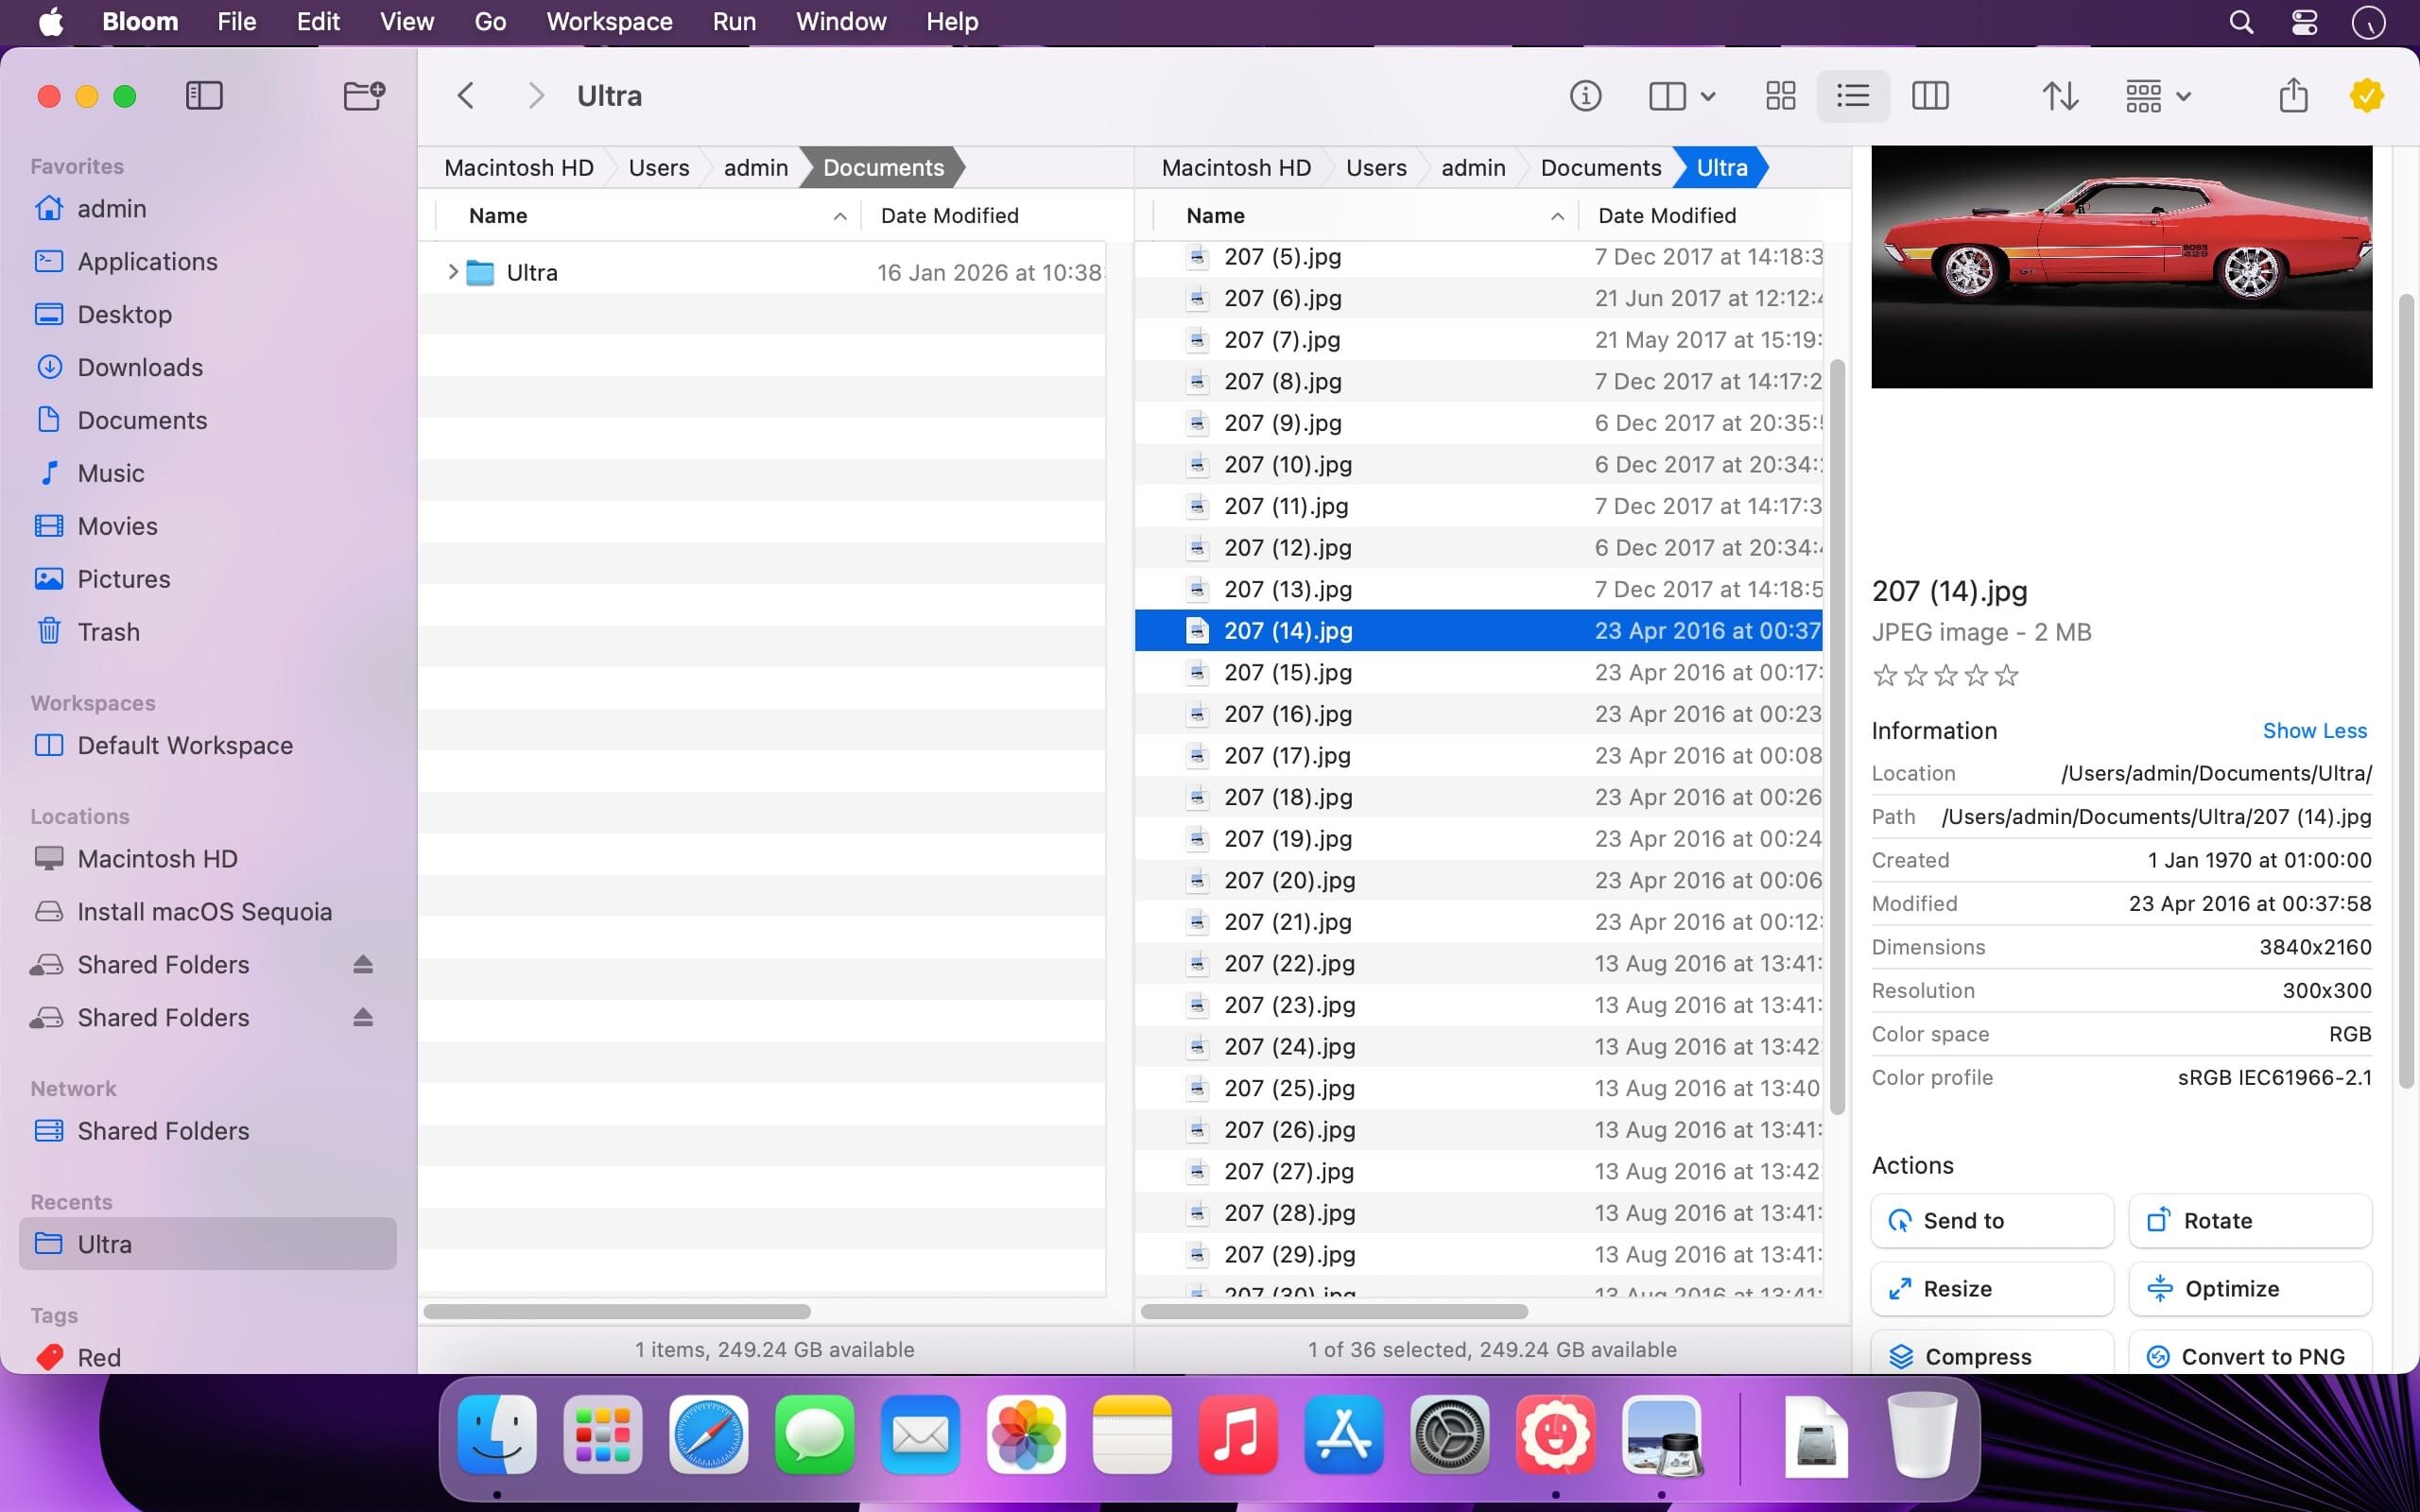This screenshot has width=2420, height=1512.
Task: Click the Info inspector toolbar icon
Action: [x=1585, y=96]
